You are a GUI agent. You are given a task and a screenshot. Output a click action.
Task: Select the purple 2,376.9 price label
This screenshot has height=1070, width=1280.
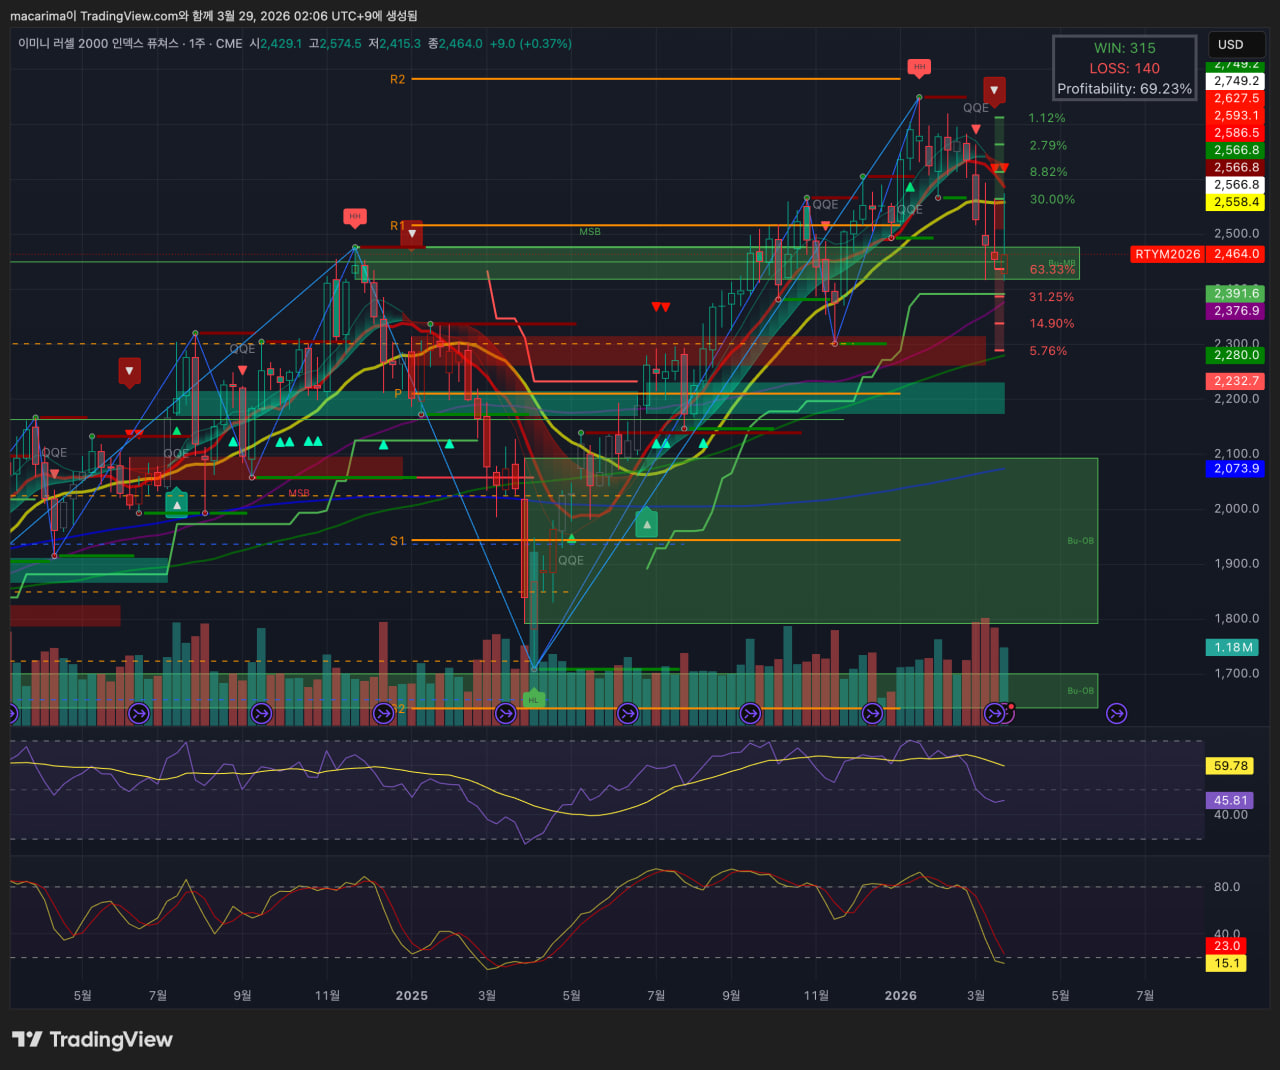tap(1236, 311)
